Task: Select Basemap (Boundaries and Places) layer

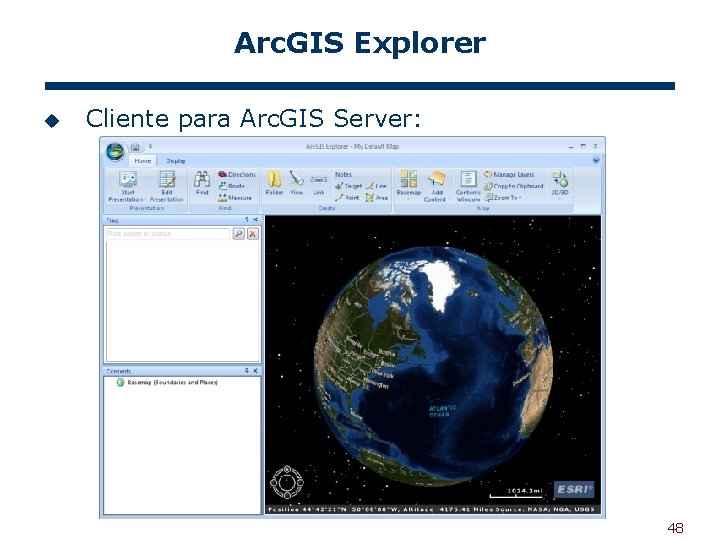Action: [167, 382]
